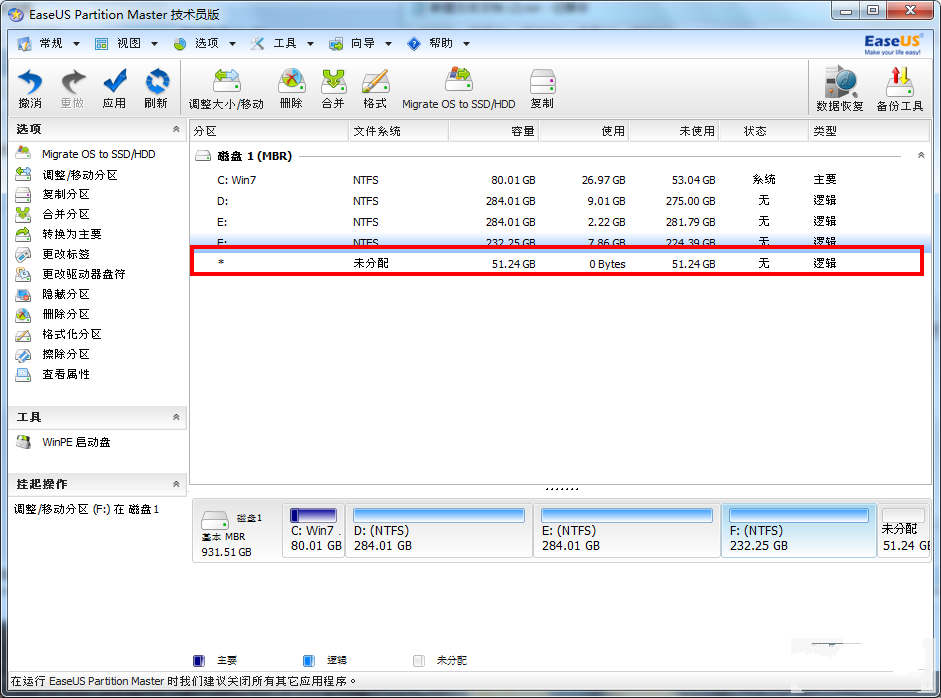The height and width of the screenshot is (698, 941).
Task: Sort by the 使用 column header
Action: [584, 131]
